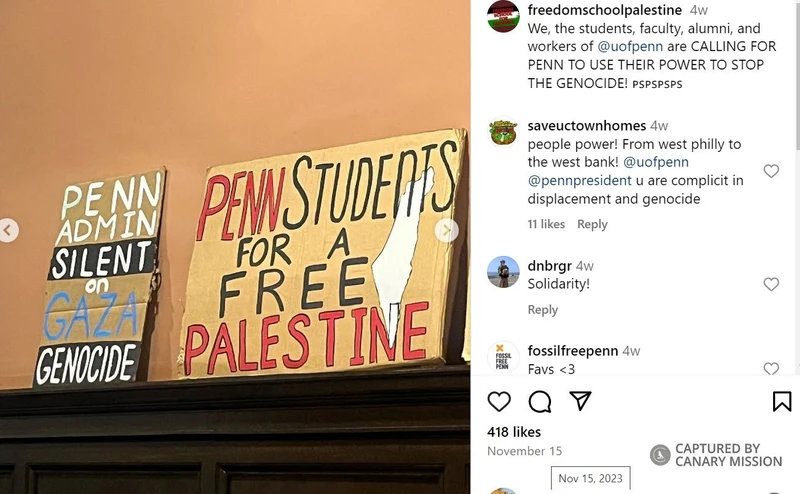Screen dimensions: 800x494
Task: Reply to dnbrgr comment
Action: point(542,310)
